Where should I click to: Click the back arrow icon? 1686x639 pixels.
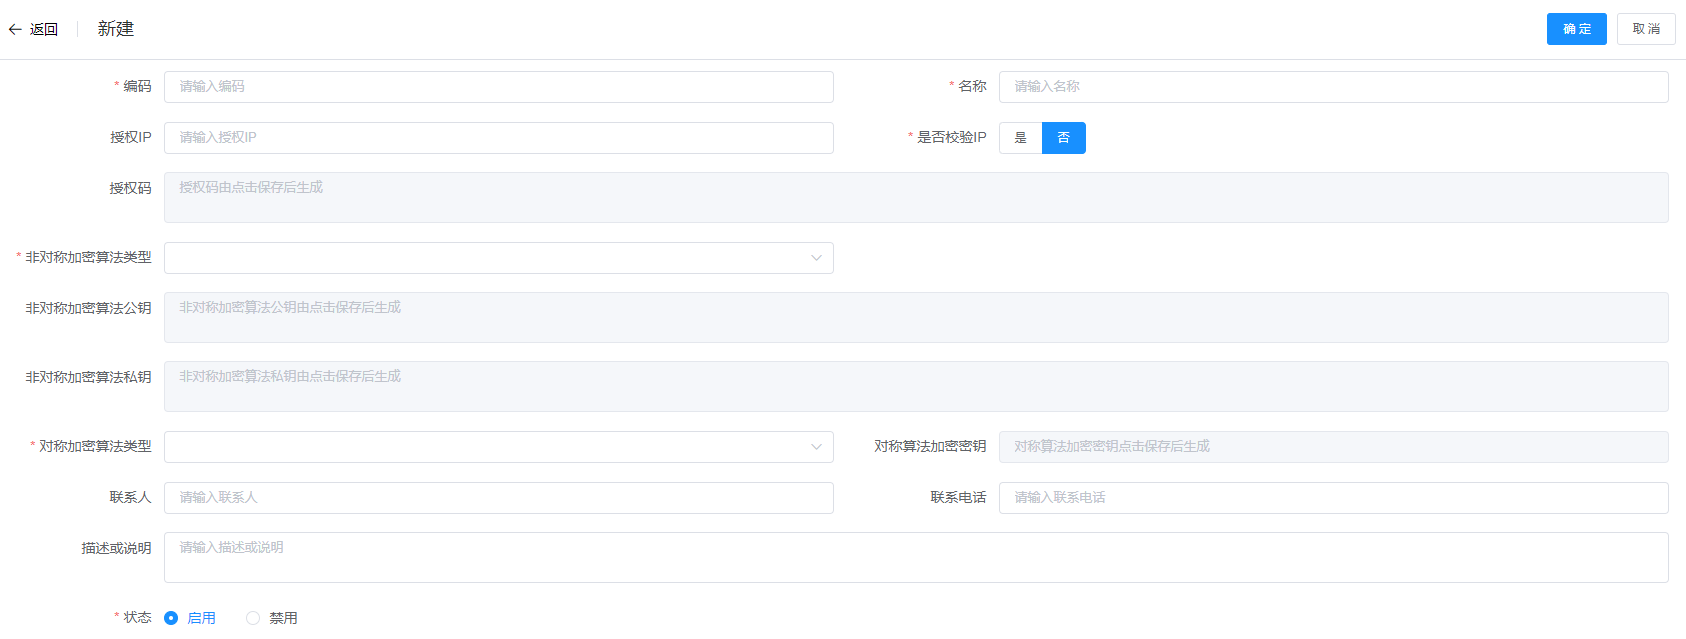15,30
